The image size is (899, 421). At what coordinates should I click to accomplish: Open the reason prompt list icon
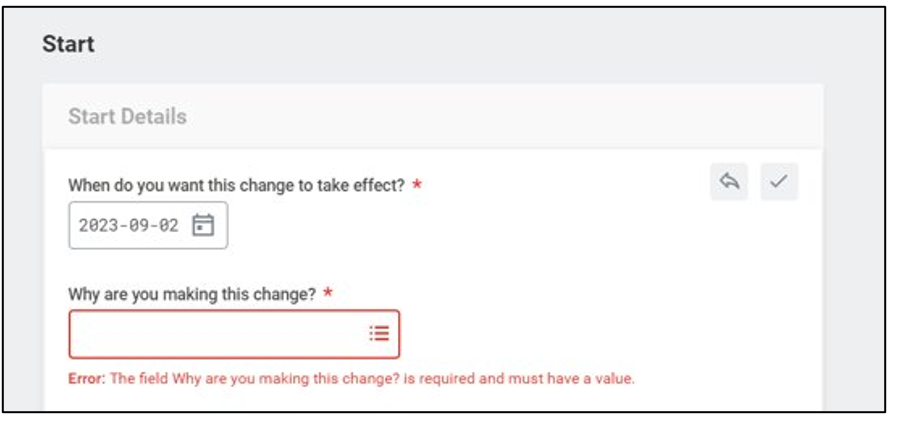pyautogui.click(x=379, y=334)
